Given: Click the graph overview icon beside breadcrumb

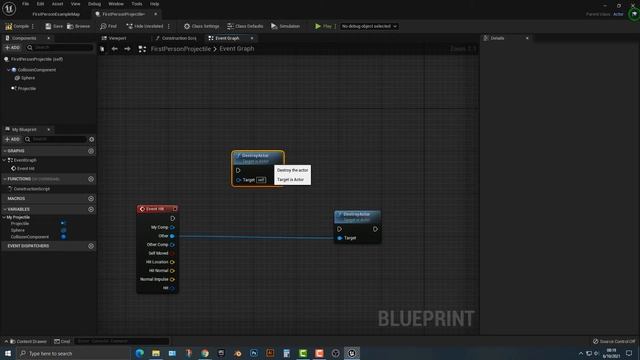Looking at the screenshot, I should tap(142, 49).
